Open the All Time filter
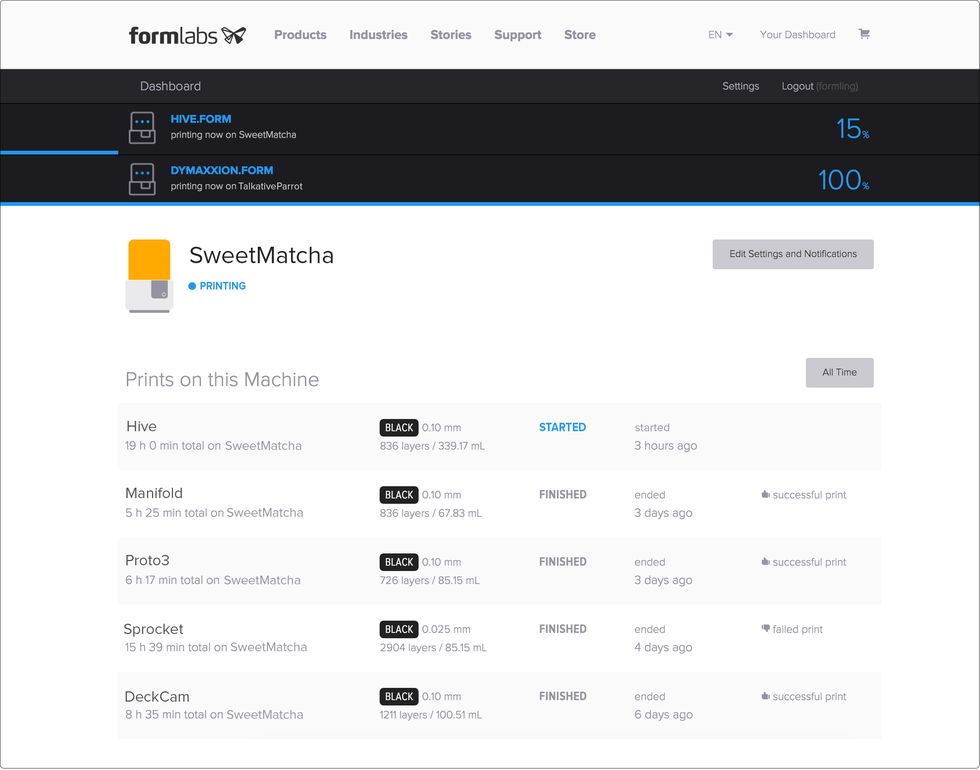 (x=839, y=372)
